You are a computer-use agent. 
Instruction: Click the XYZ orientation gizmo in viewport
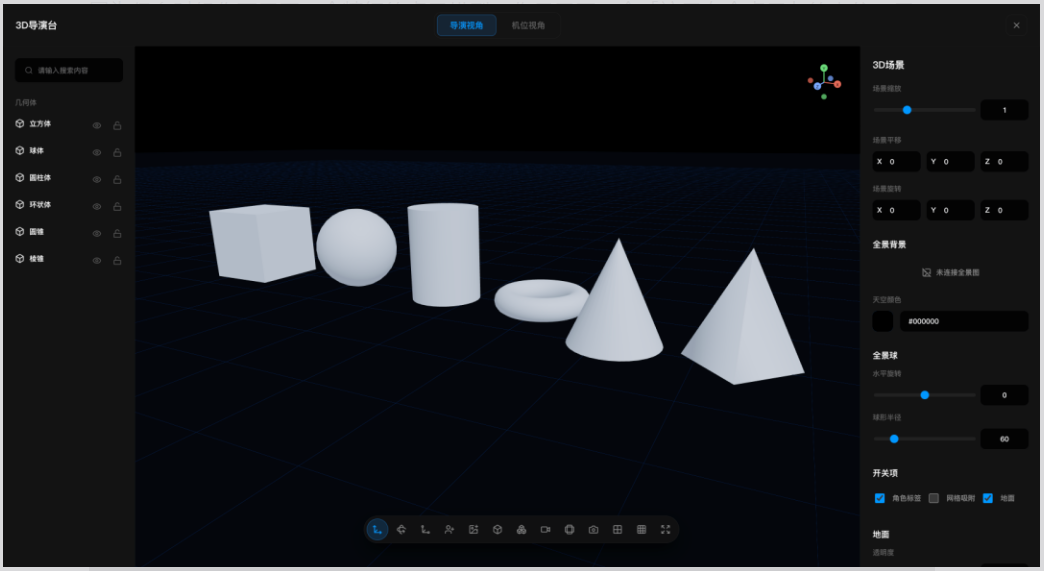(824, 82)
